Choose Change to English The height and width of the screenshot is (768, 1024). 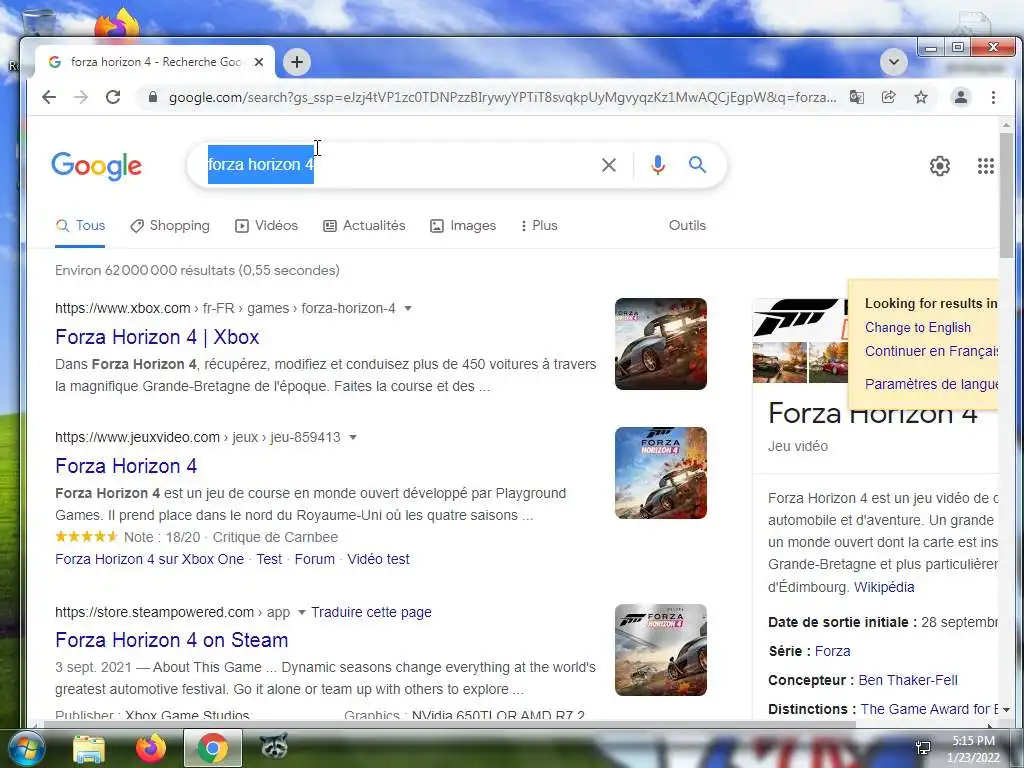point(918,328)
